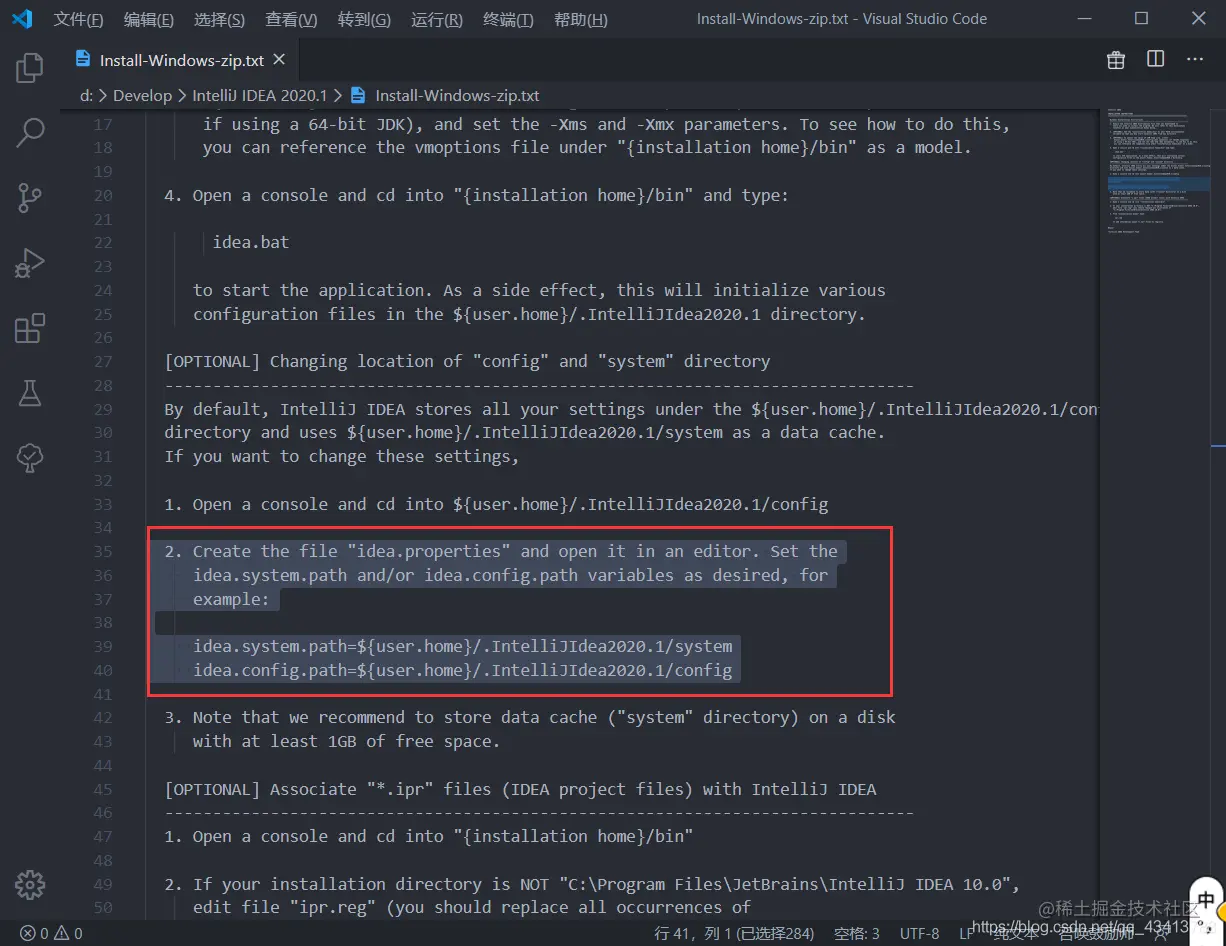Image resolution: width=1226 pixels, height=946 pixels.
Task: Open the 终端(T) menu
Action: click(508, 20)
